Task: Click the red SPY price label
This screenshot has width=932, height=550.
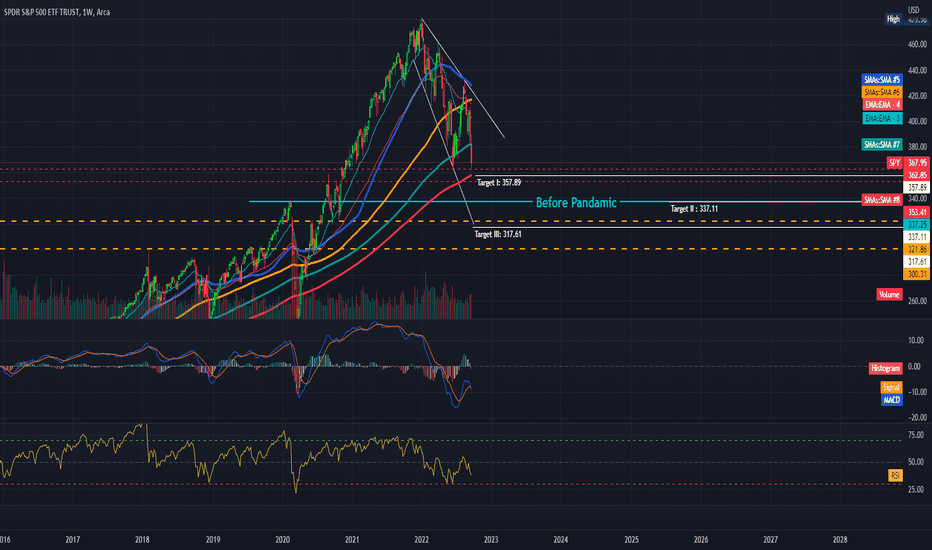Action: (895, 162)
